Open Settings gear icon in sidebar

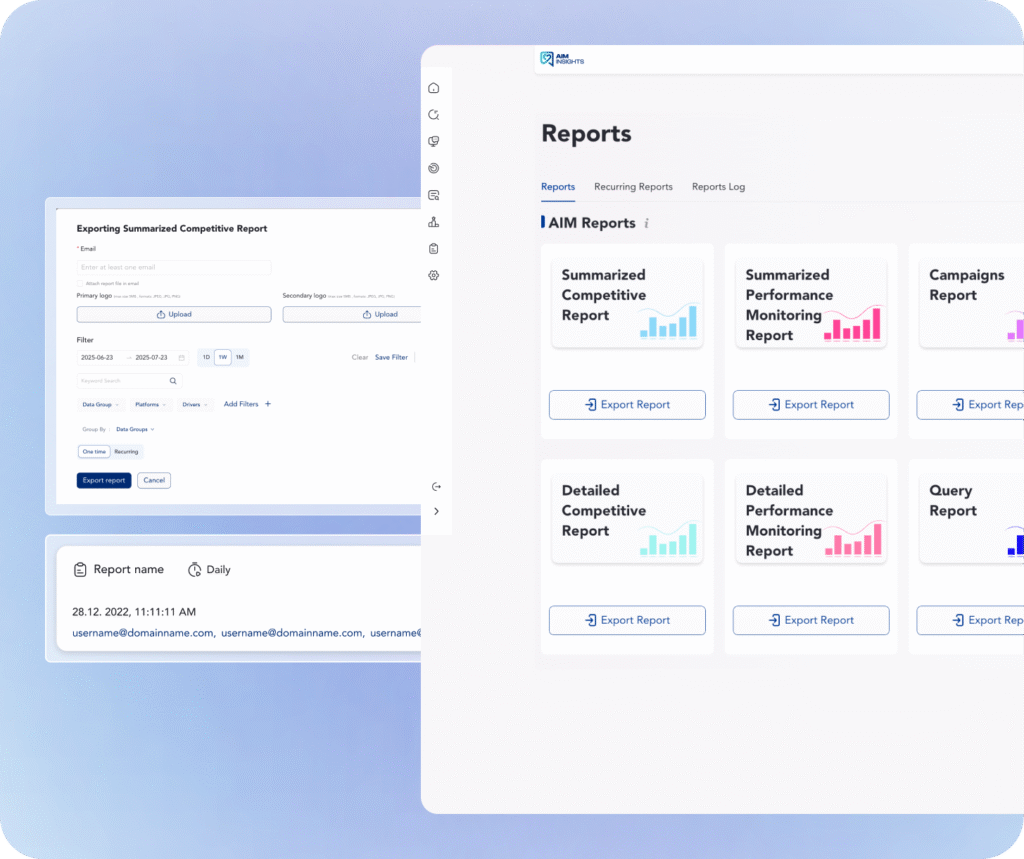433,275
